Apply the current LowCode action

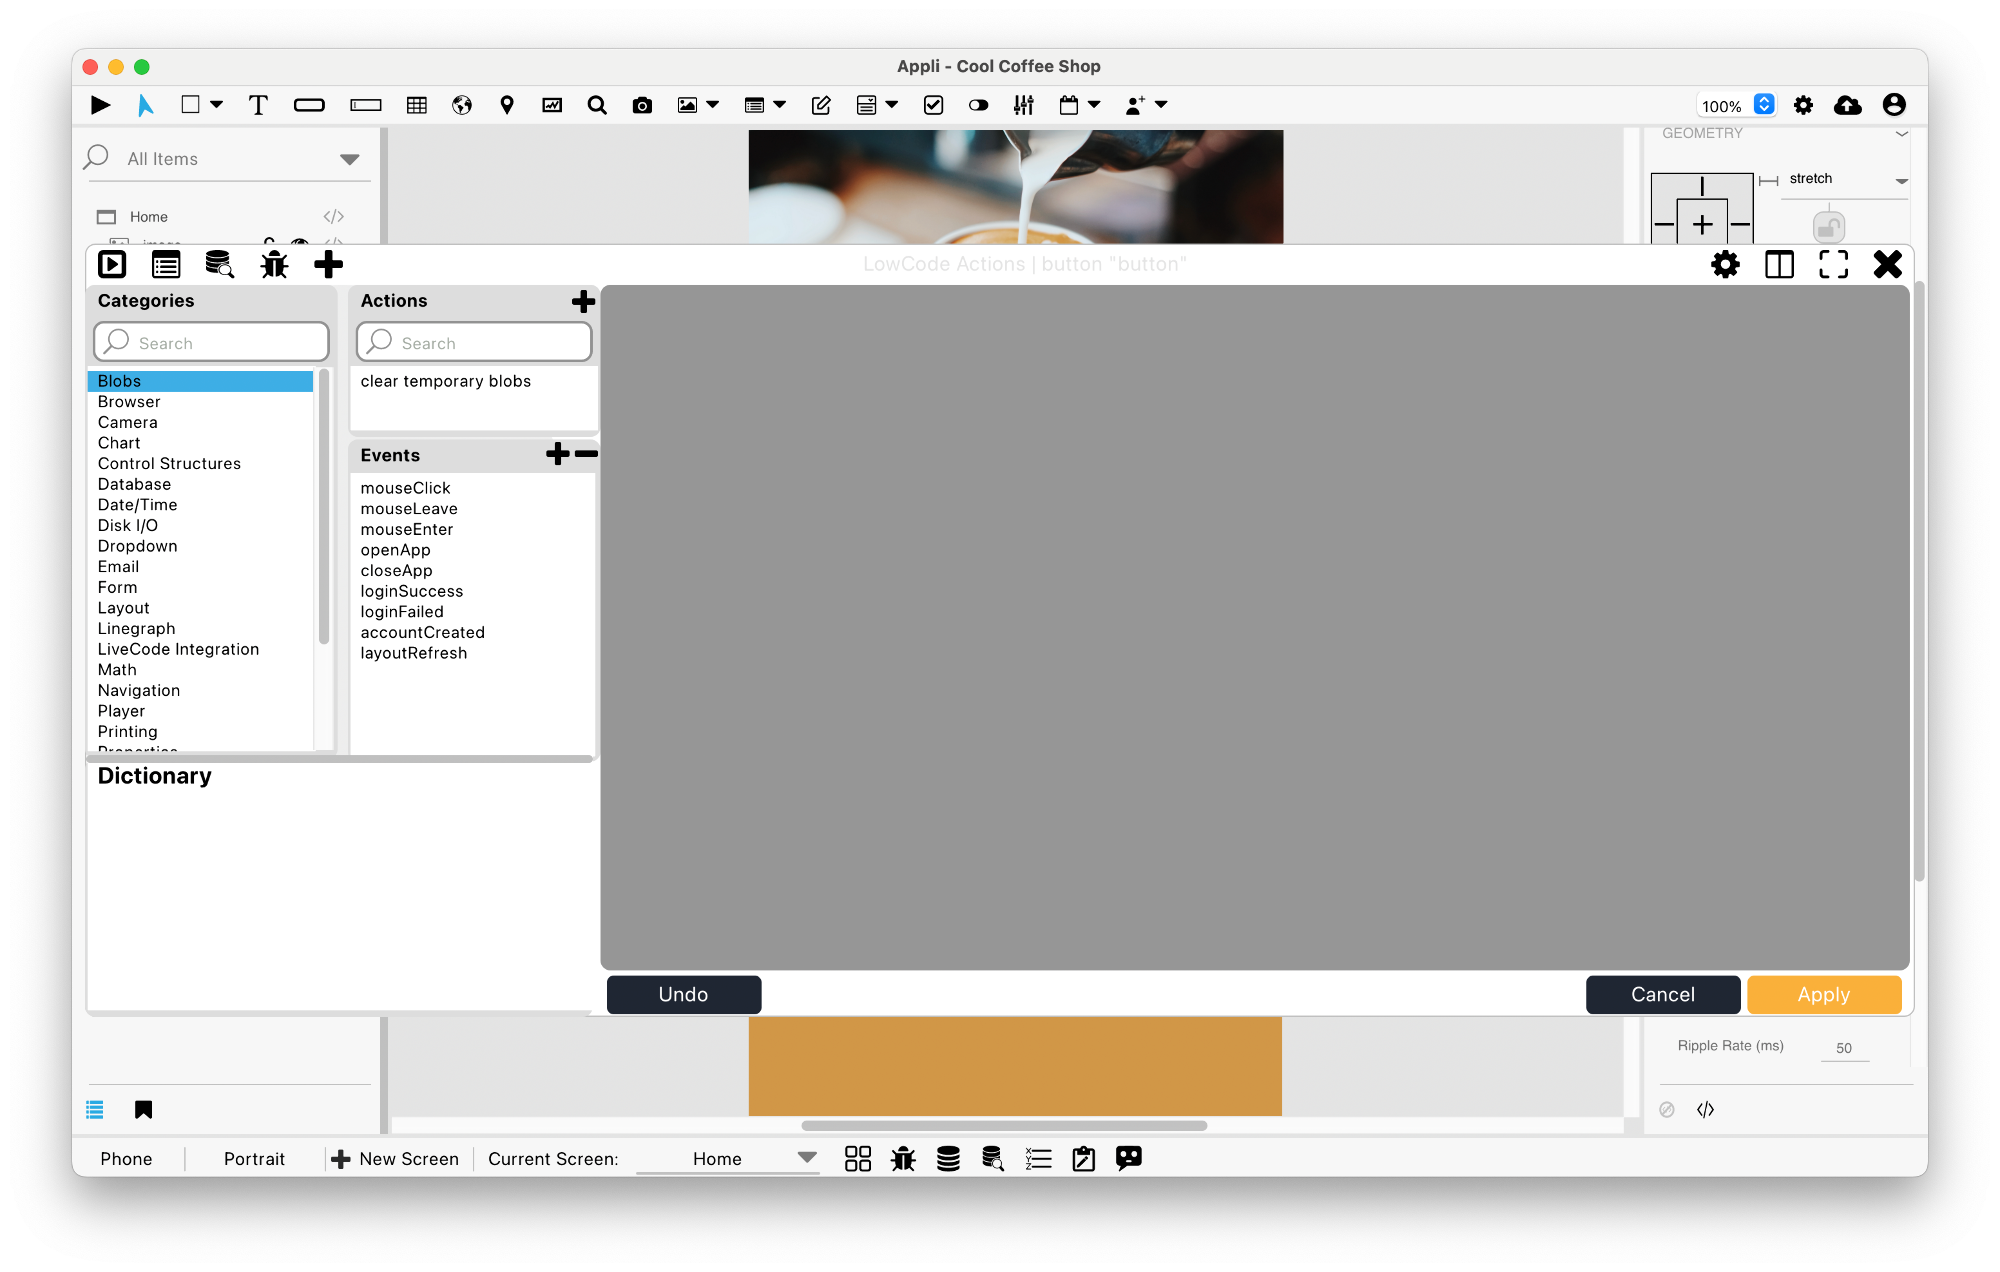point(1824,994)
